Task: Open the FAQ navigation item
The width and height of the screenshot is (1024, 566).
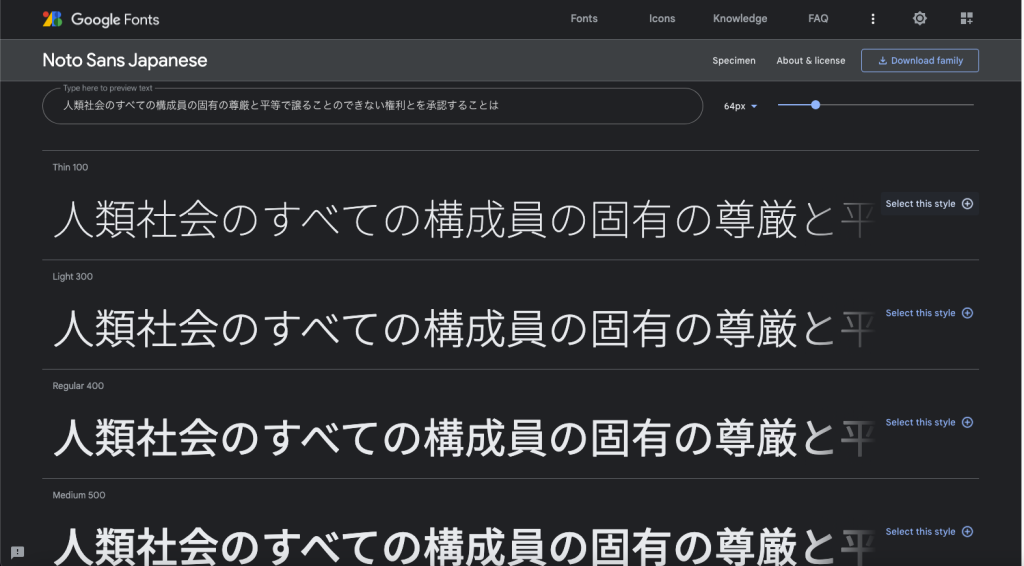Action: [818, 18]
